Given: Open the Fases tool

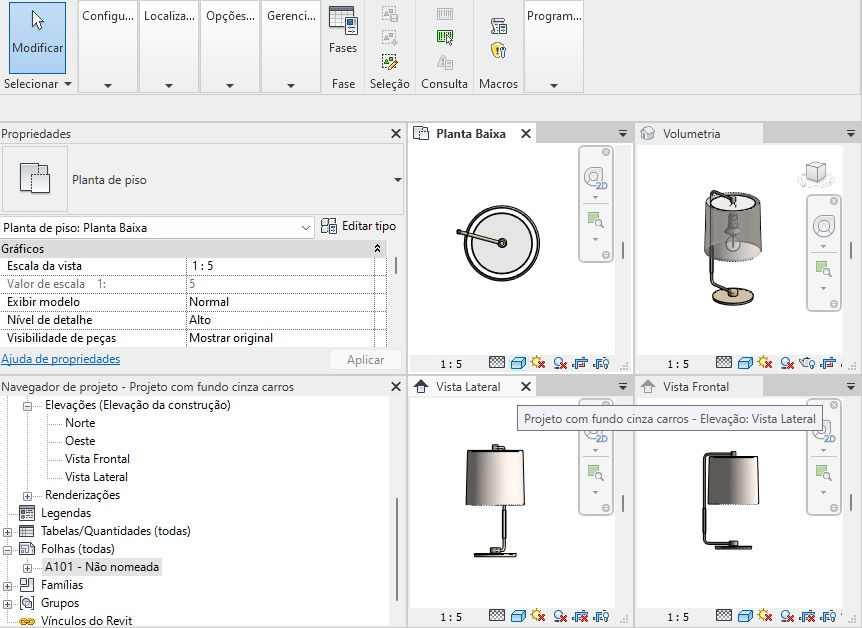Looking at the screenshot, I should (343, 30).
